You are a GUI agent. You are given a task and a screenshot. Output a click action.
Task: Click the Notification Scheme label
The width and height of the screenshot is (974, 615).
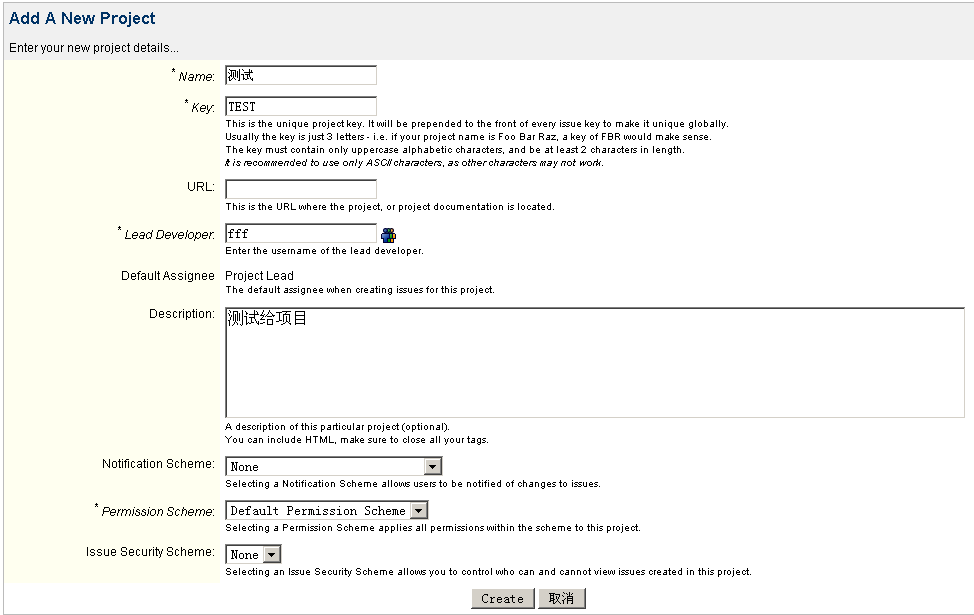click(158, 464)
